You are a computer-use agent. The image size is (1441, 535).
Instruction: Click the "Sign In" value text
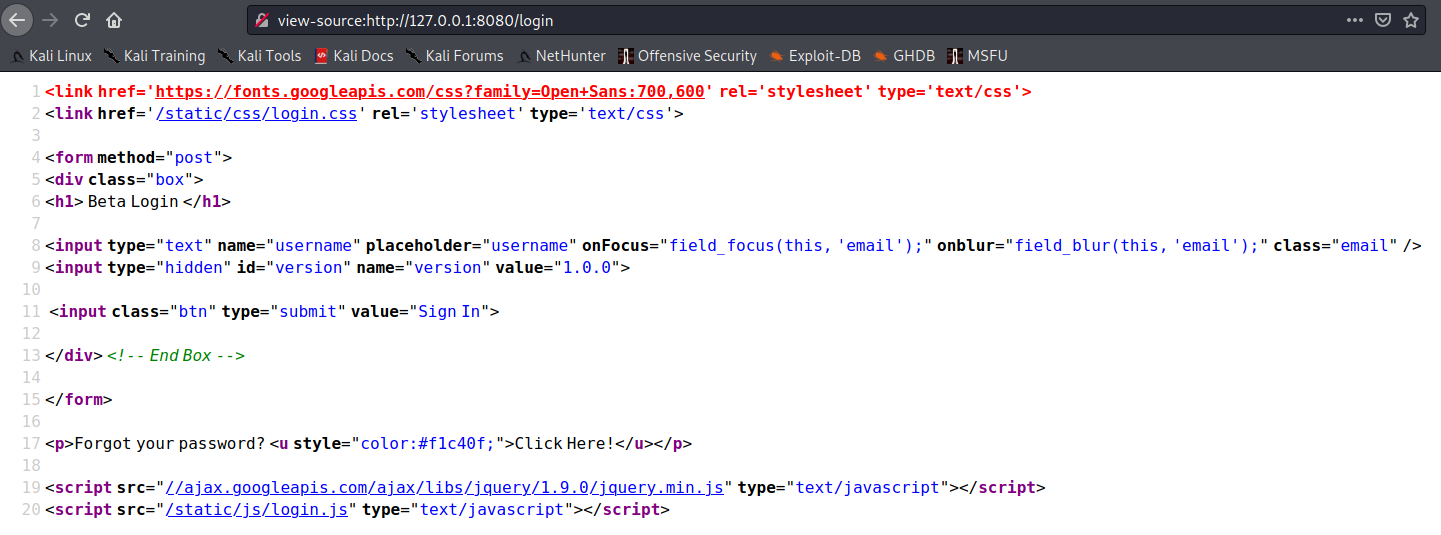point(449,311)
